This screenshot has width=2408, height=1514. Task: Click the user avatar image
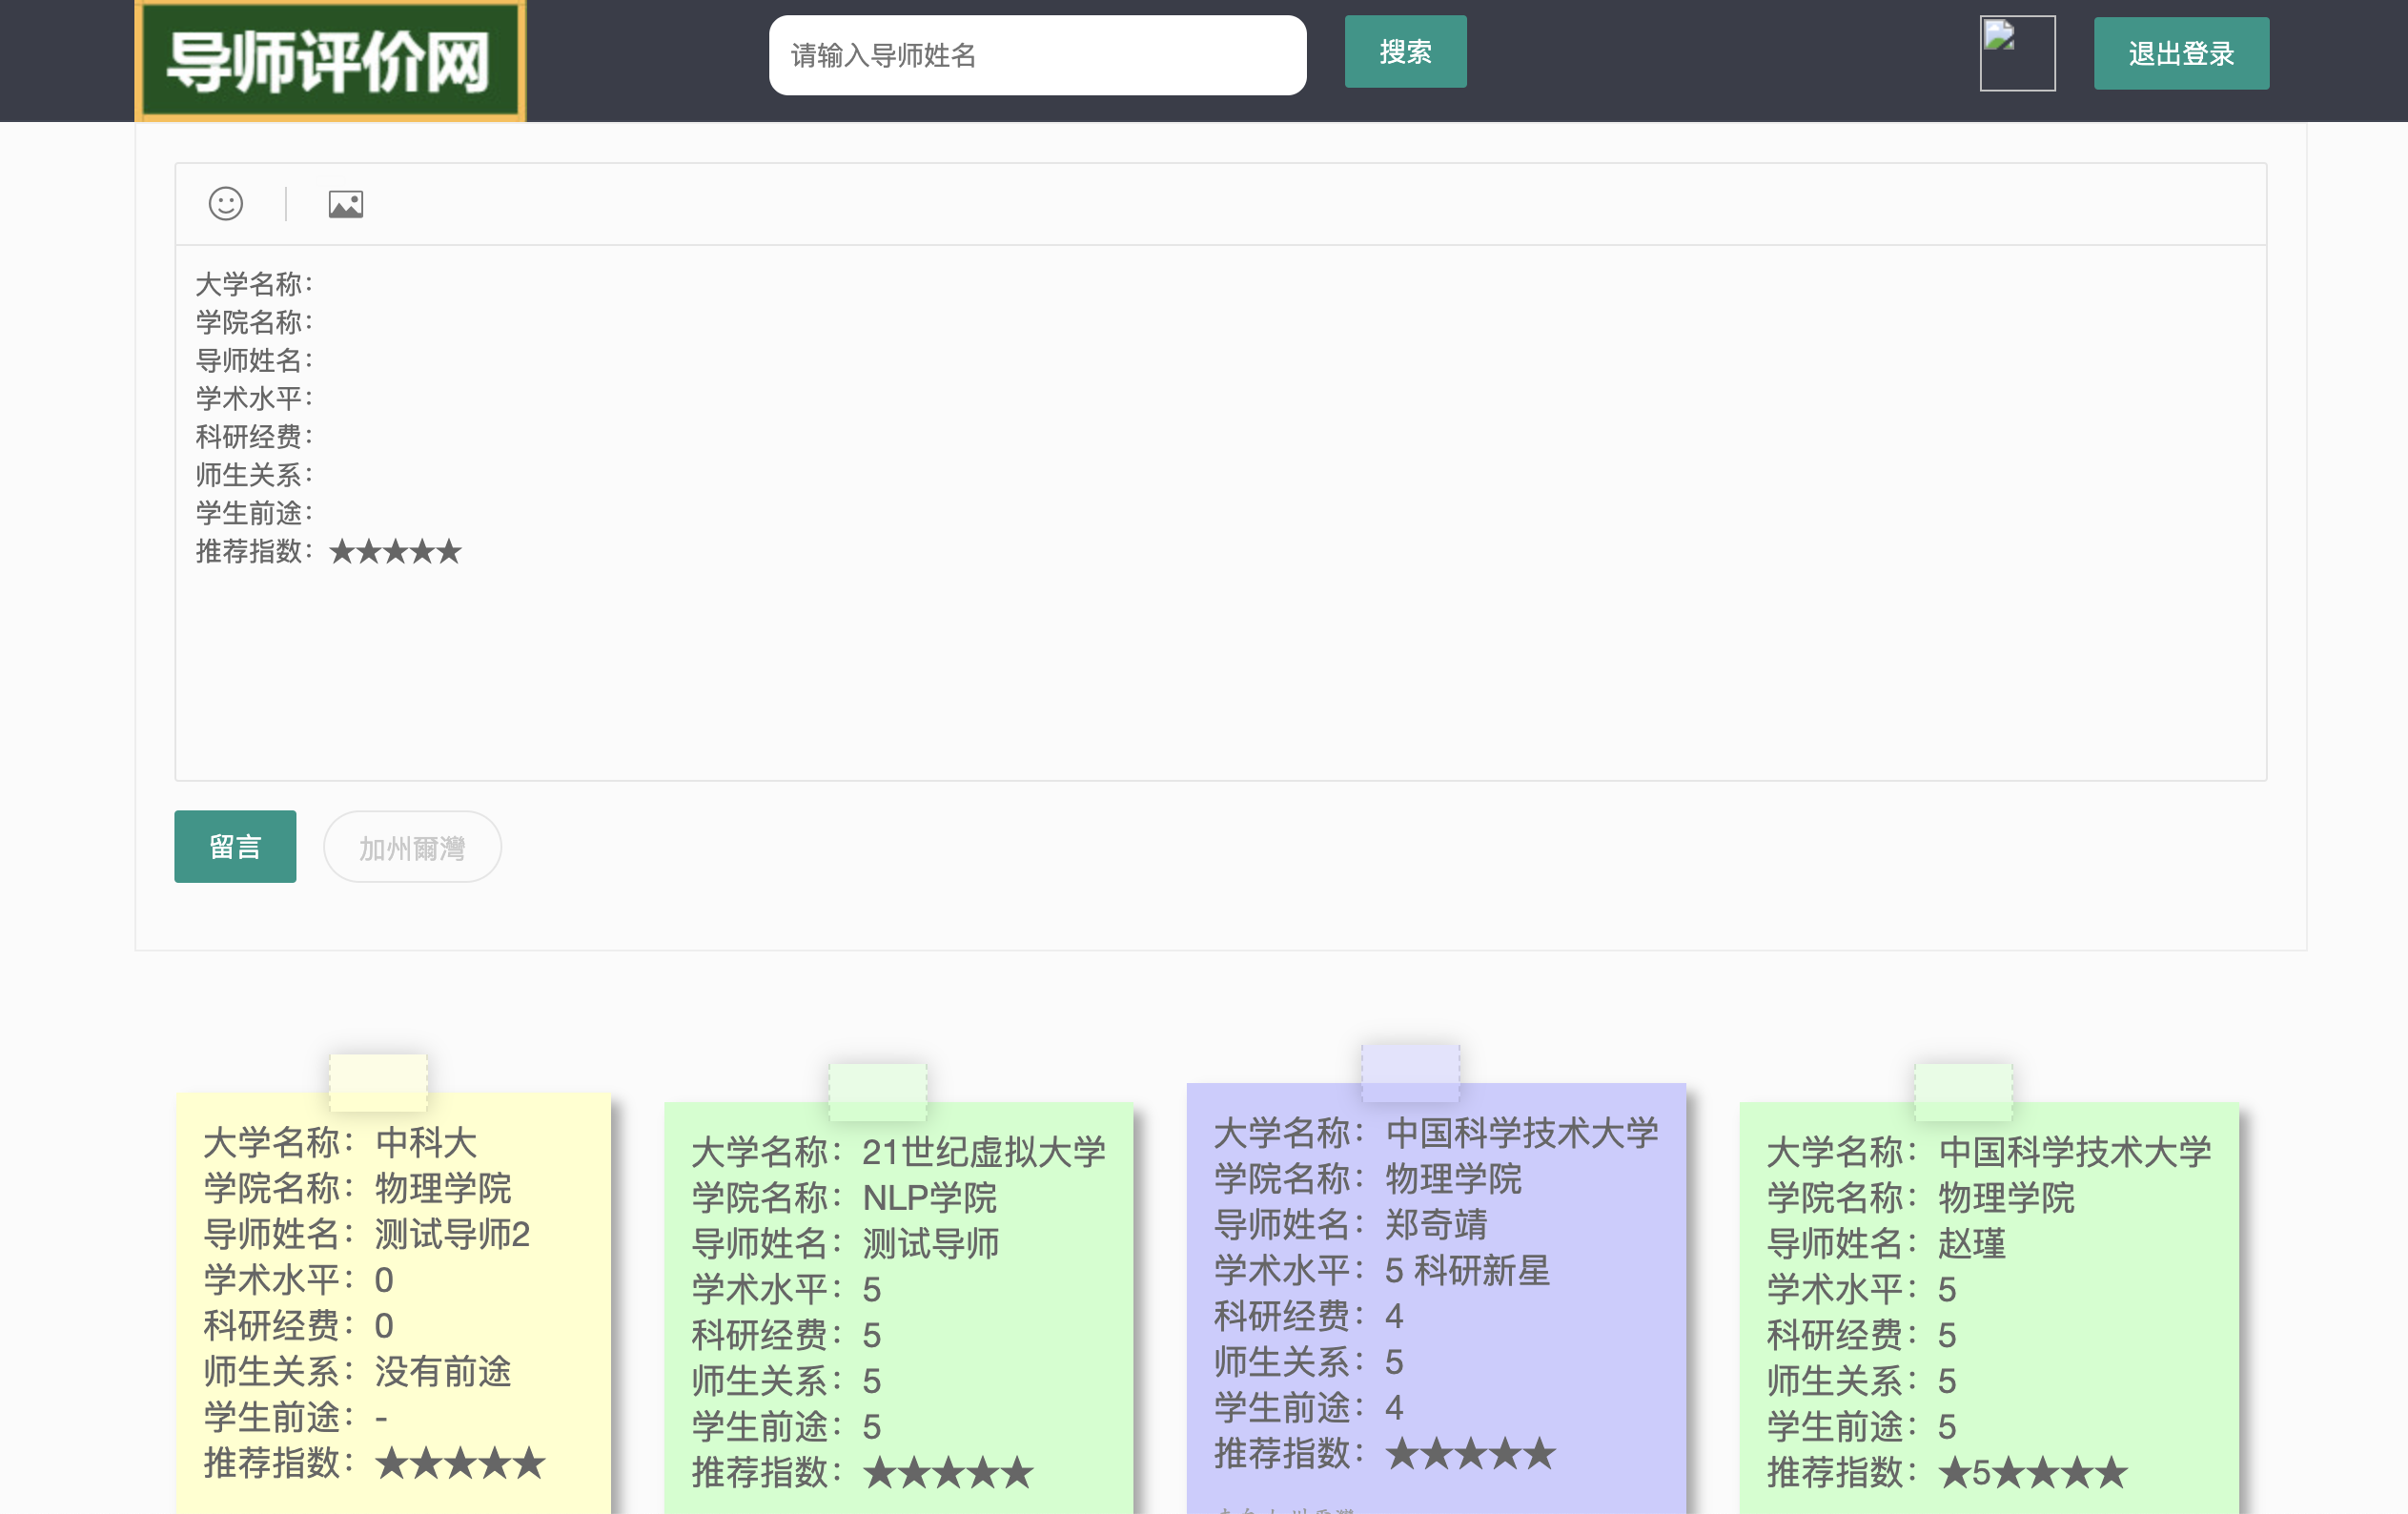pyautogui.click(x=2017, y=53)
